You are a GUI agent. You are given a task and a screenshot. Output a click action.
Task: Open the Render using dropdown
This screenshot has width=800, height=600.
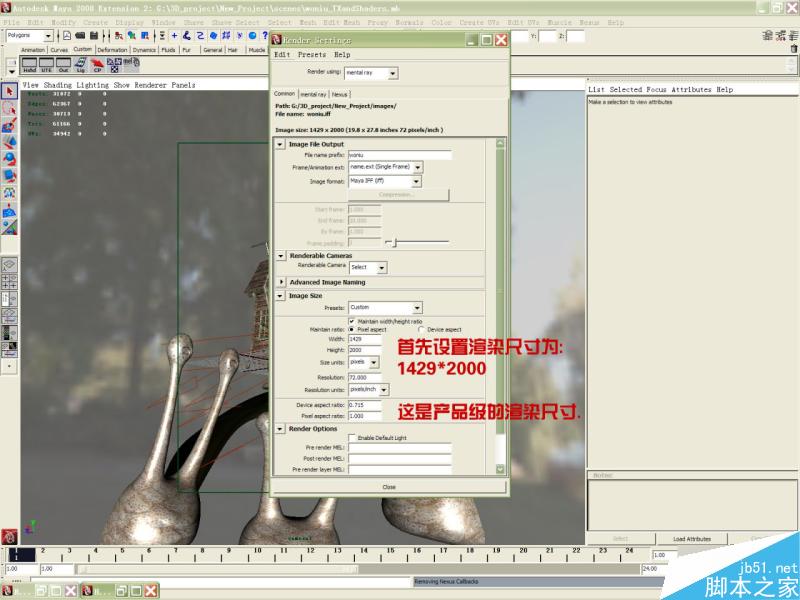point(371,73)
